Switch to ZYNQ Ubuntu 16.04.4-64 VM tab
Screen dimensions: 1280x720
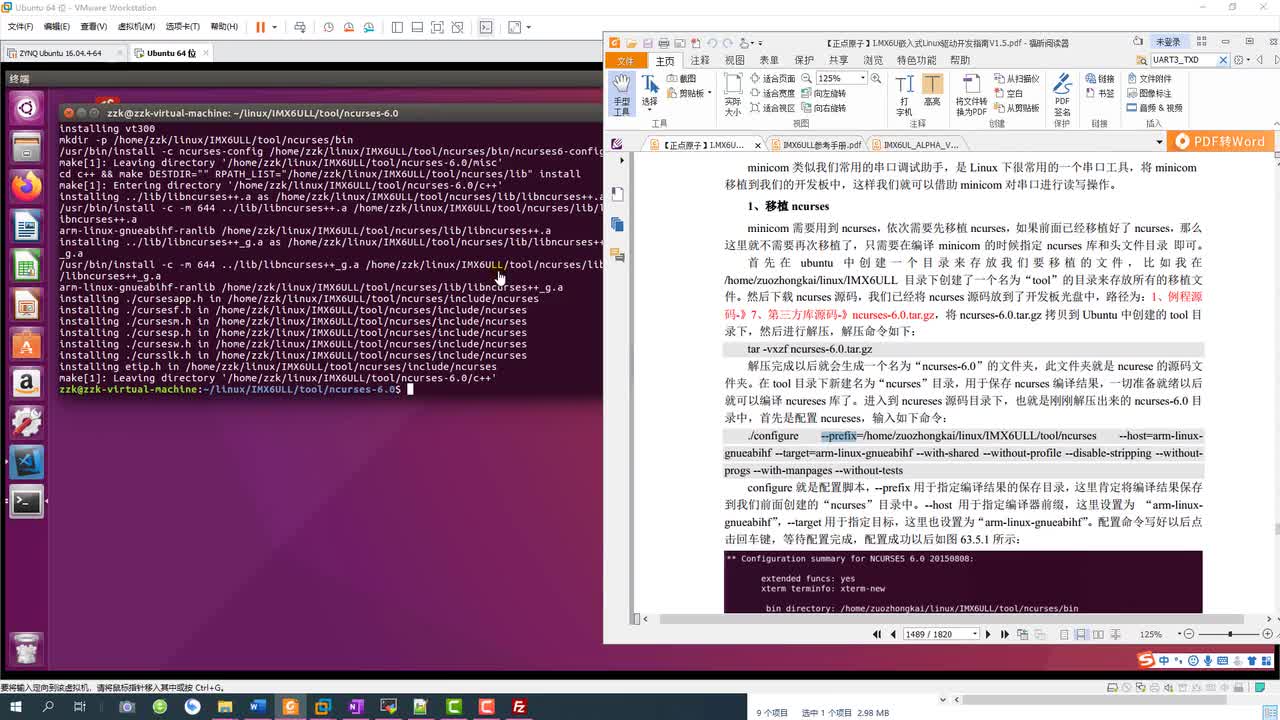(62, 53)
